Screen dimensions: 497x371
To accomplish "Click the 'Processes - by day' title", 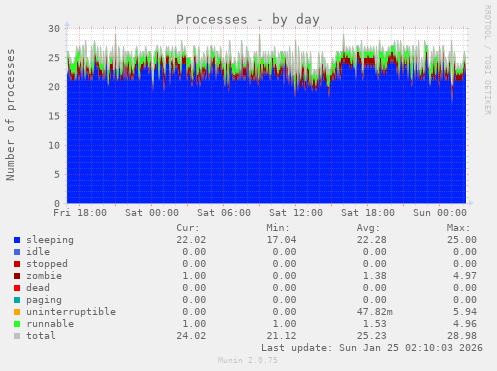I will (248, 20).
